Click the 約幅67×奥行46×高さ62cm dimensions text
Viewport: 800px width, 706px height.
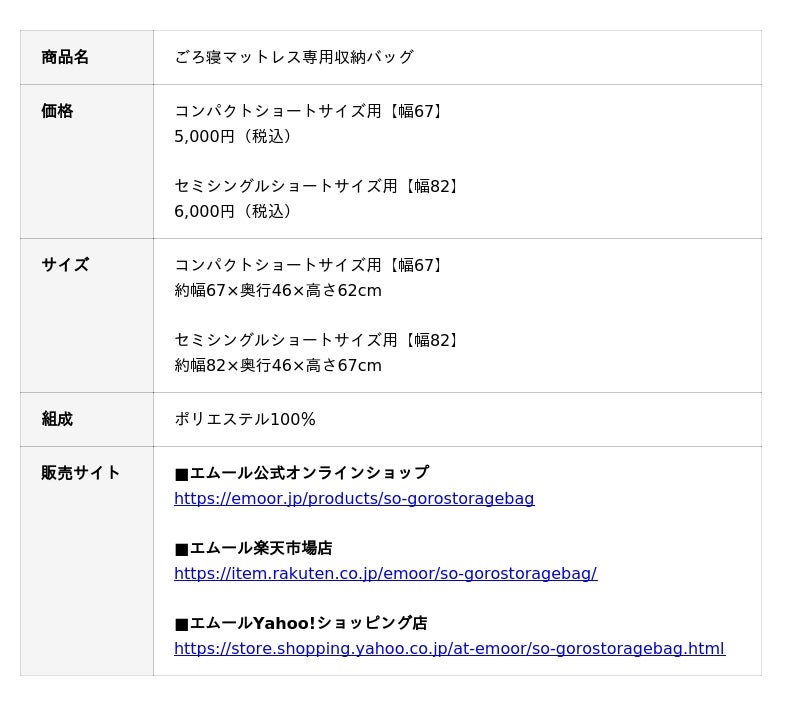point(278,290)
